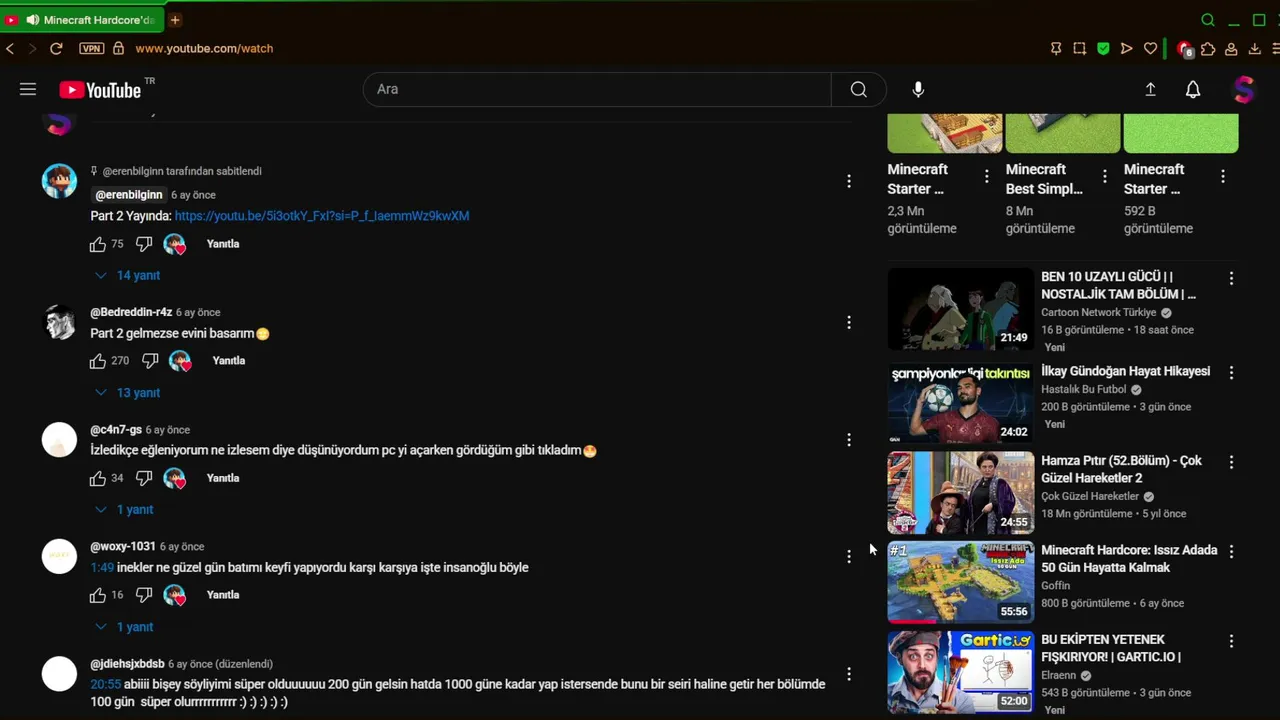Start voice search with the microphone

point(918,89)
